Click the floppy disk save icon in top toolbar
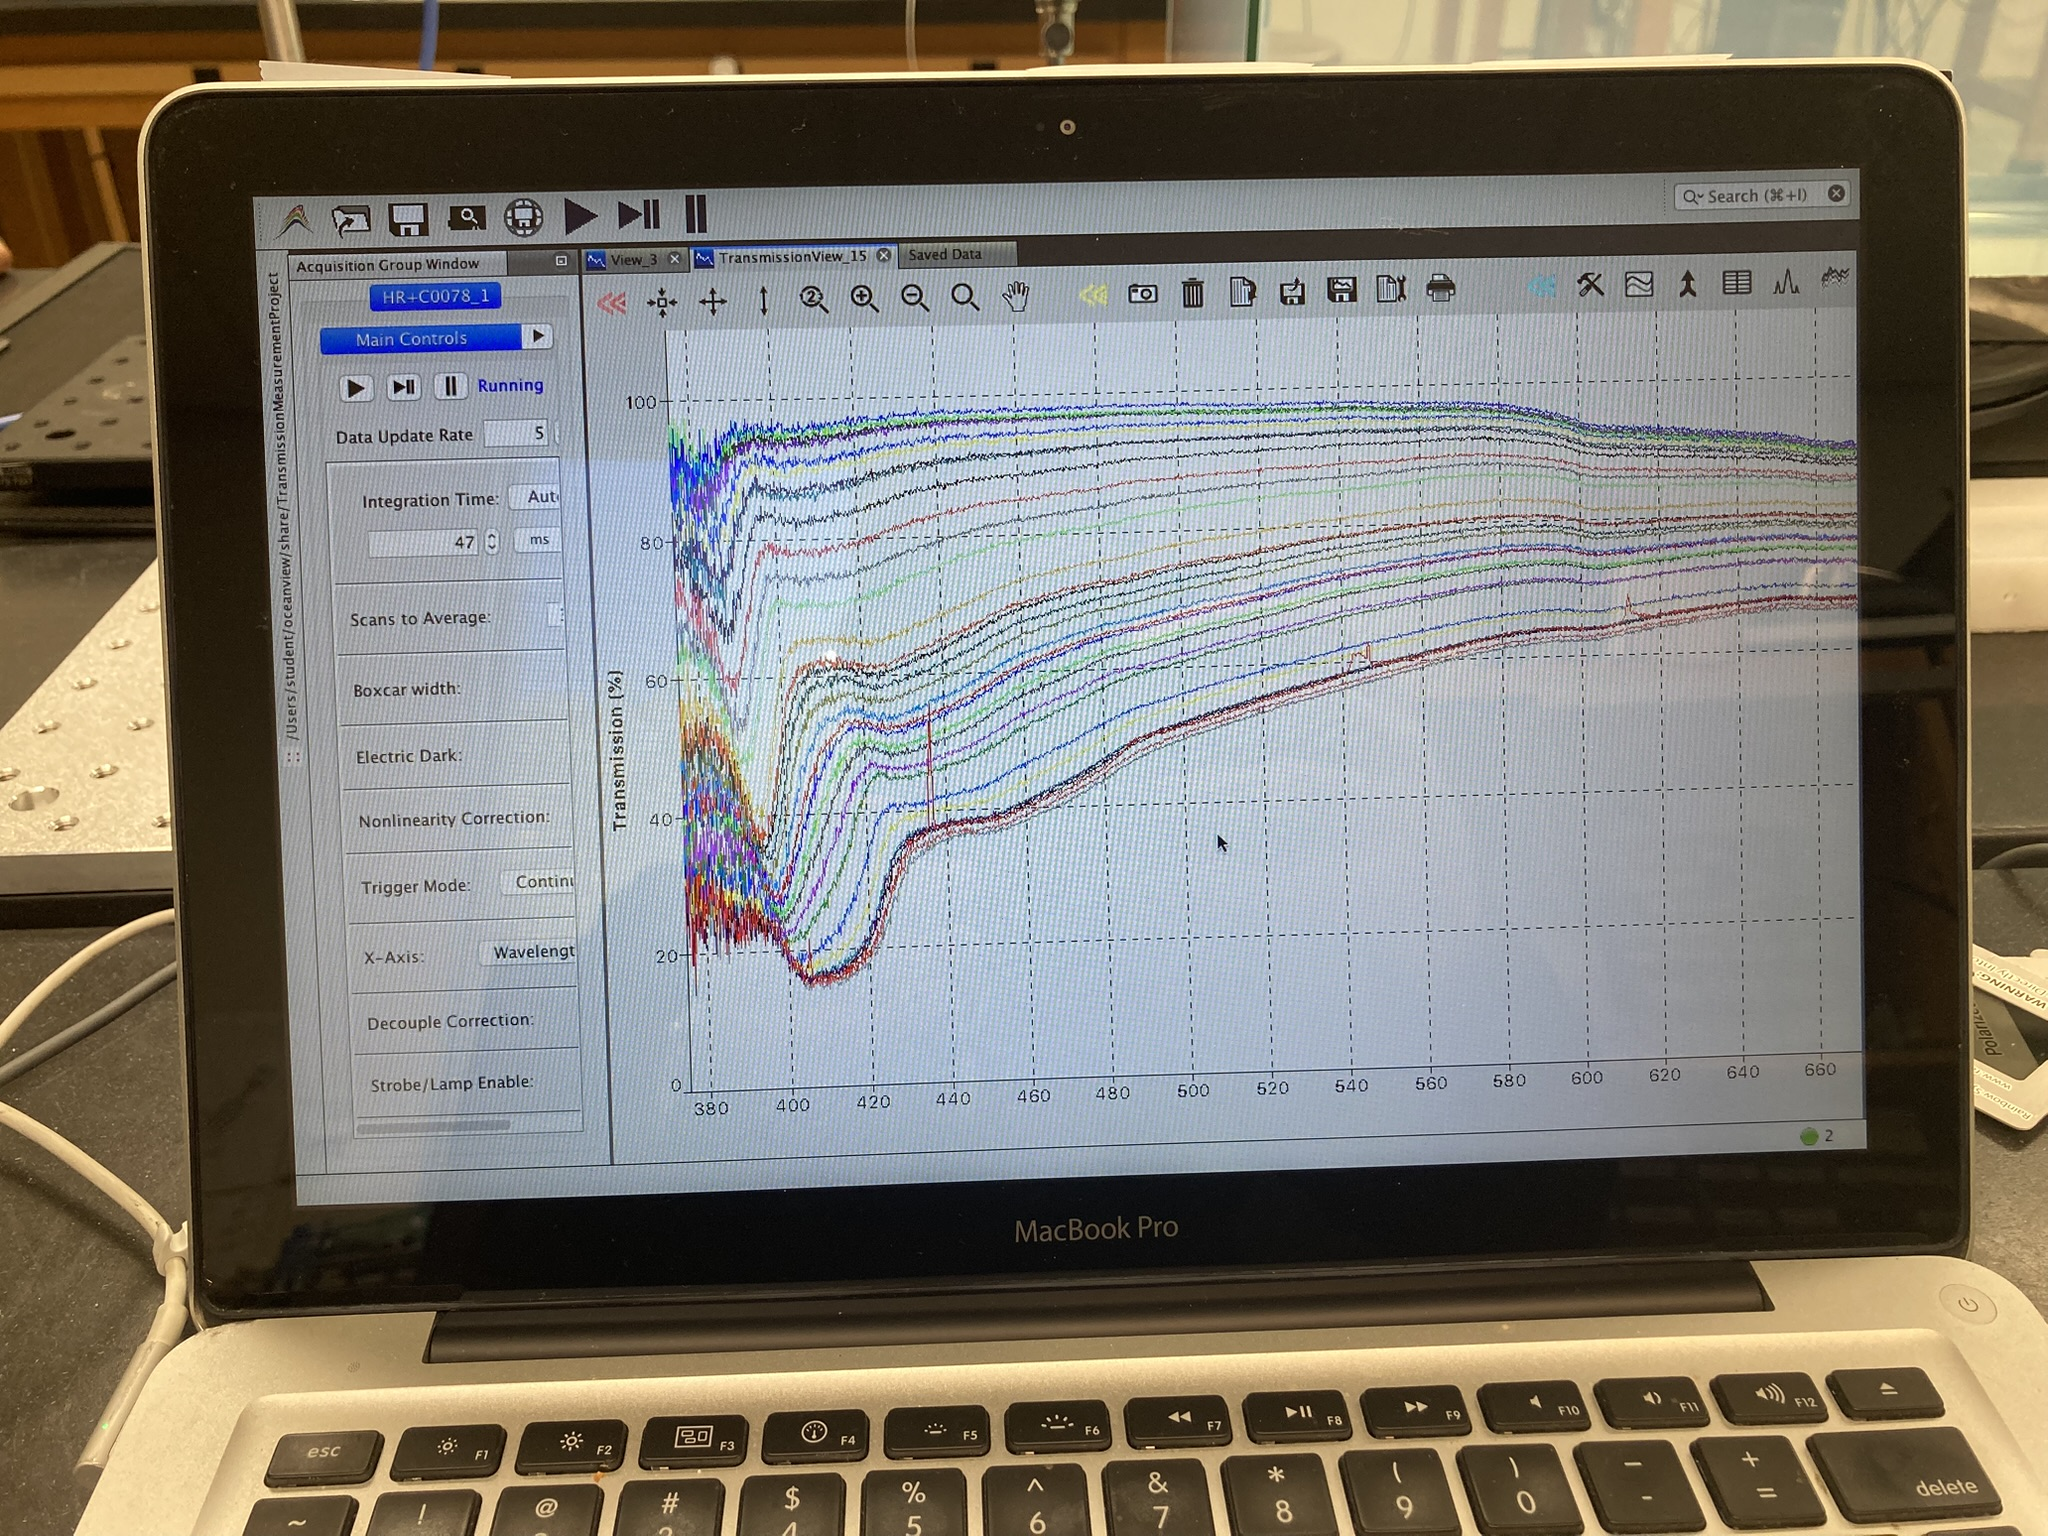 click(x=408, y=219)
